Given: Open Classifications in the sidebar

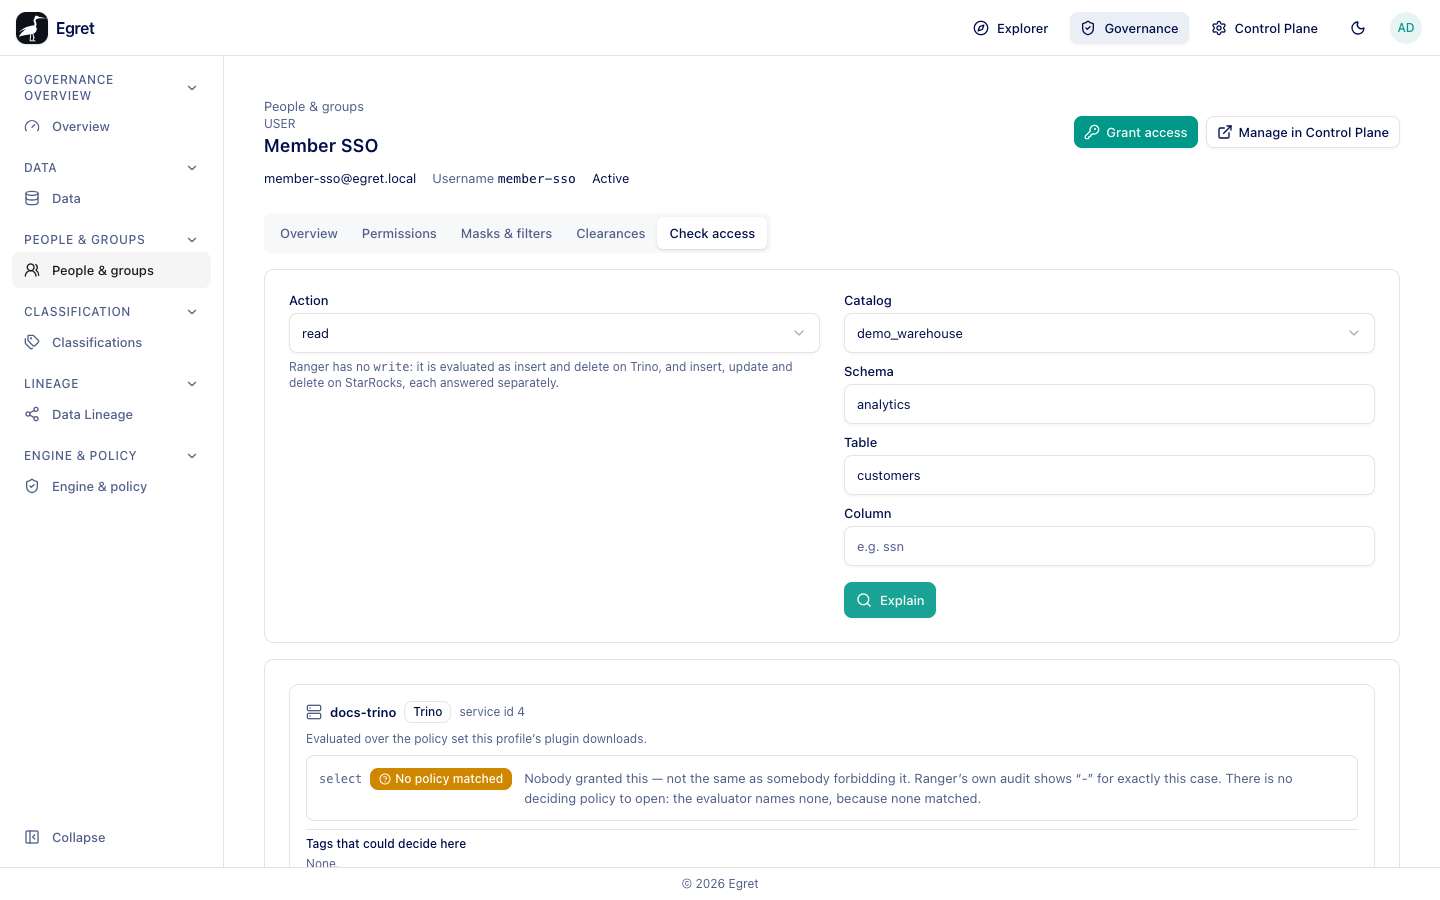Looking at the screenshot, I should [111, 343].
